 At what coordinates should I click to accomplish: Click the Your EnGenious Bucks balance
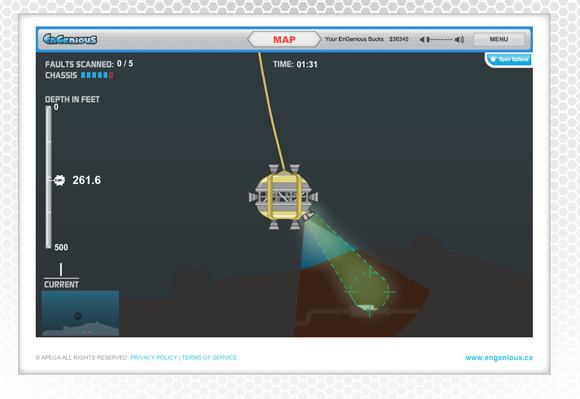367,39
